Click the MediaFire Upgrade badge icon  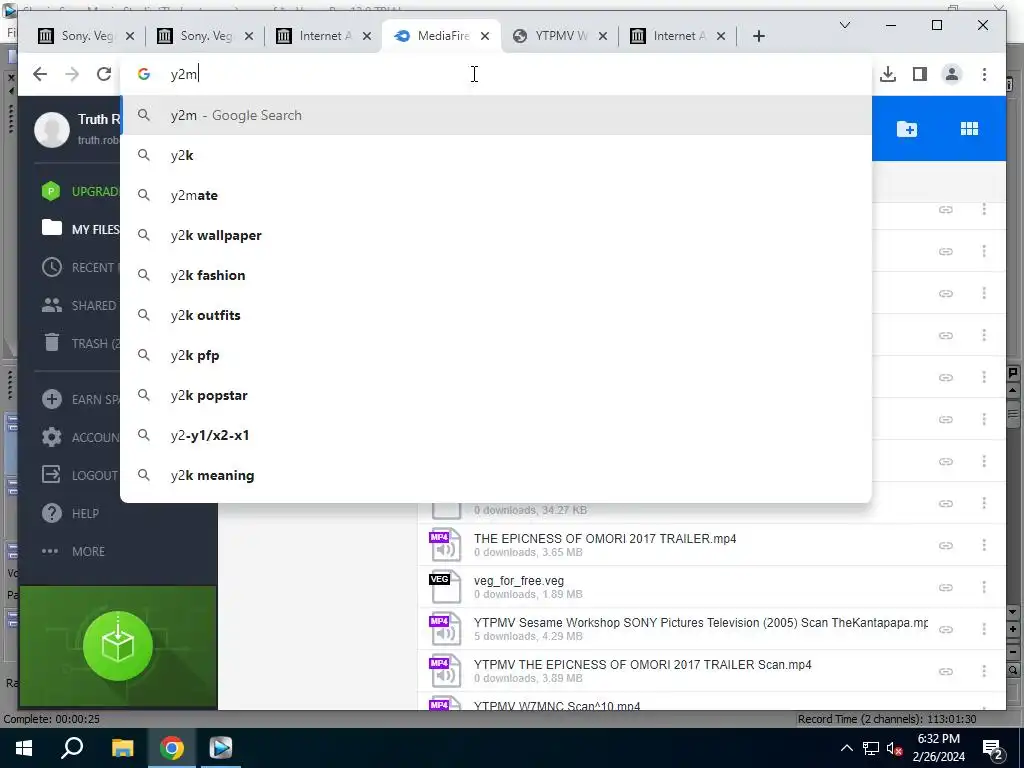(x=51, y=191)
